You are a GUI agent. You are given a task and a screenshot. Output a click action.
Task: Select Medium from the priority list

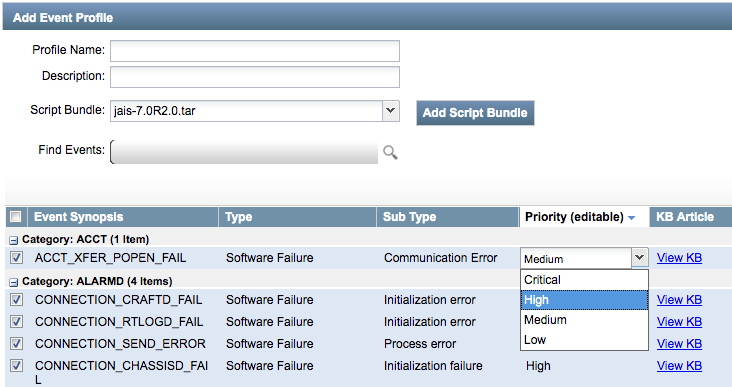(584, 320)
